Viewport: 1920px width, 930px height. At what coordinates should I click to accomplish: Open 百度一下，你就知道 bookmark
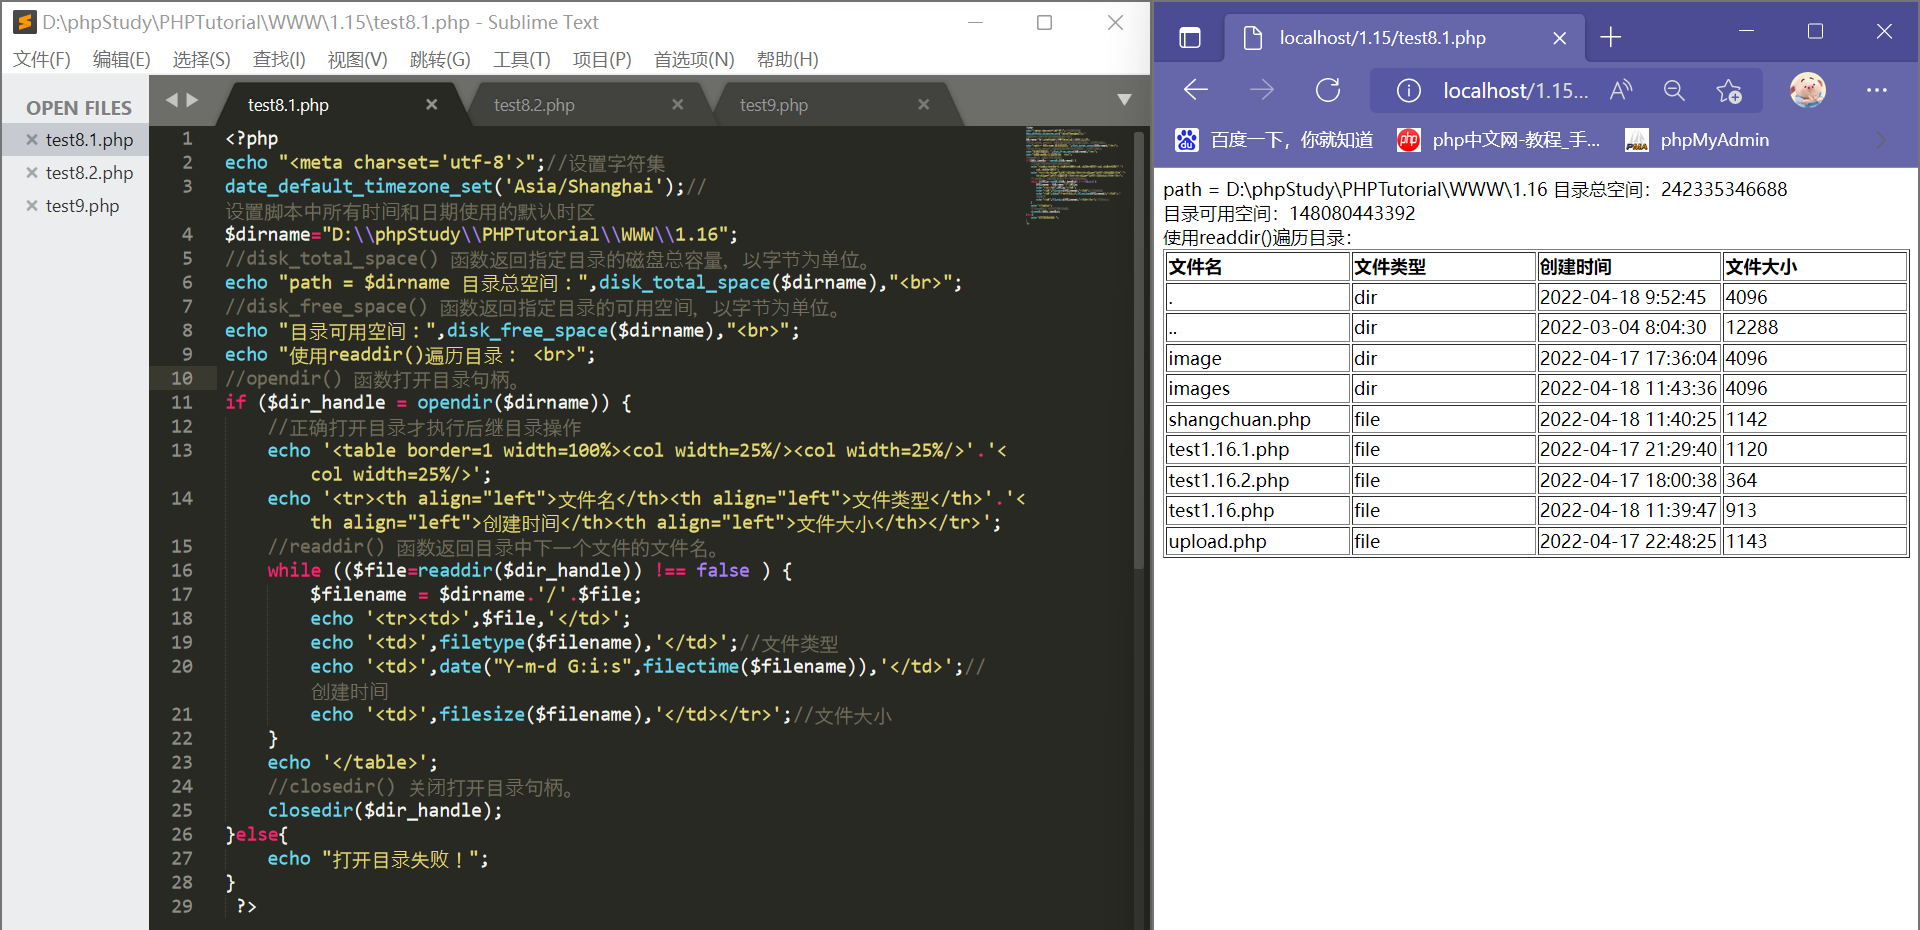pyautogui.click(x=1274, y=140)
